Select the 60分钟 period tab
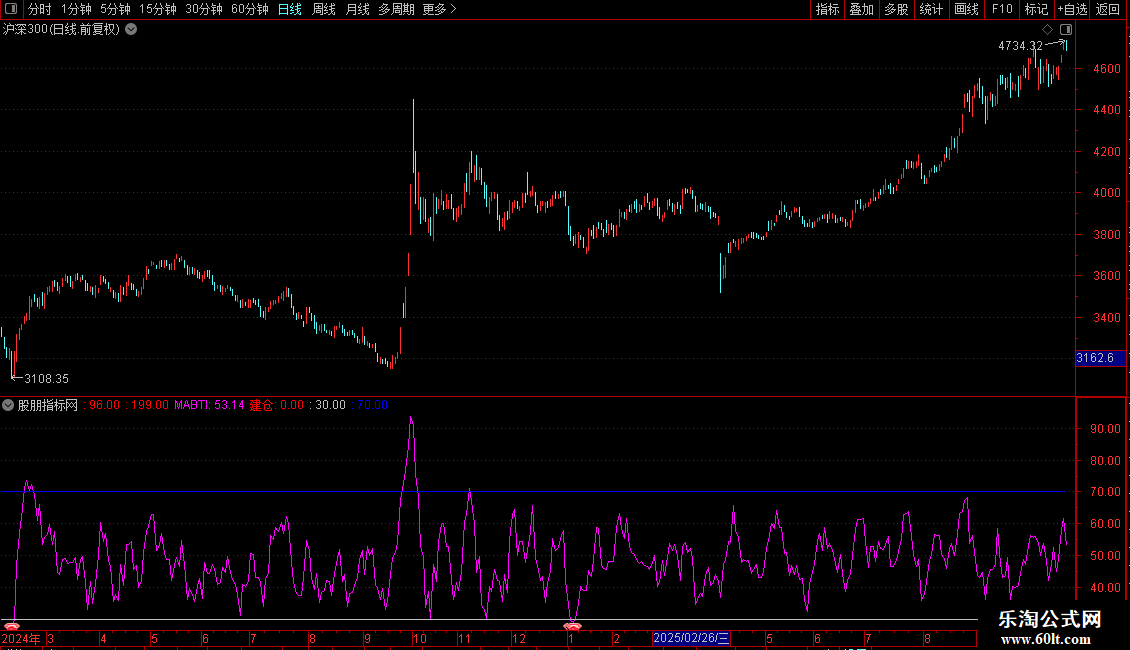The image size is (1130, 650). (250, 9)
